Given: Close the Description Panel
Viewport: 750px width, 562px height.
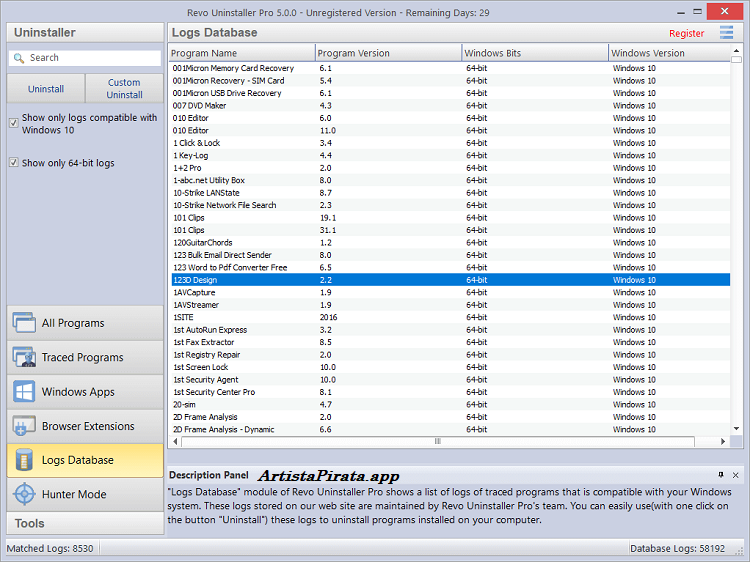Looking at the screenshot, I should point(736,475).
